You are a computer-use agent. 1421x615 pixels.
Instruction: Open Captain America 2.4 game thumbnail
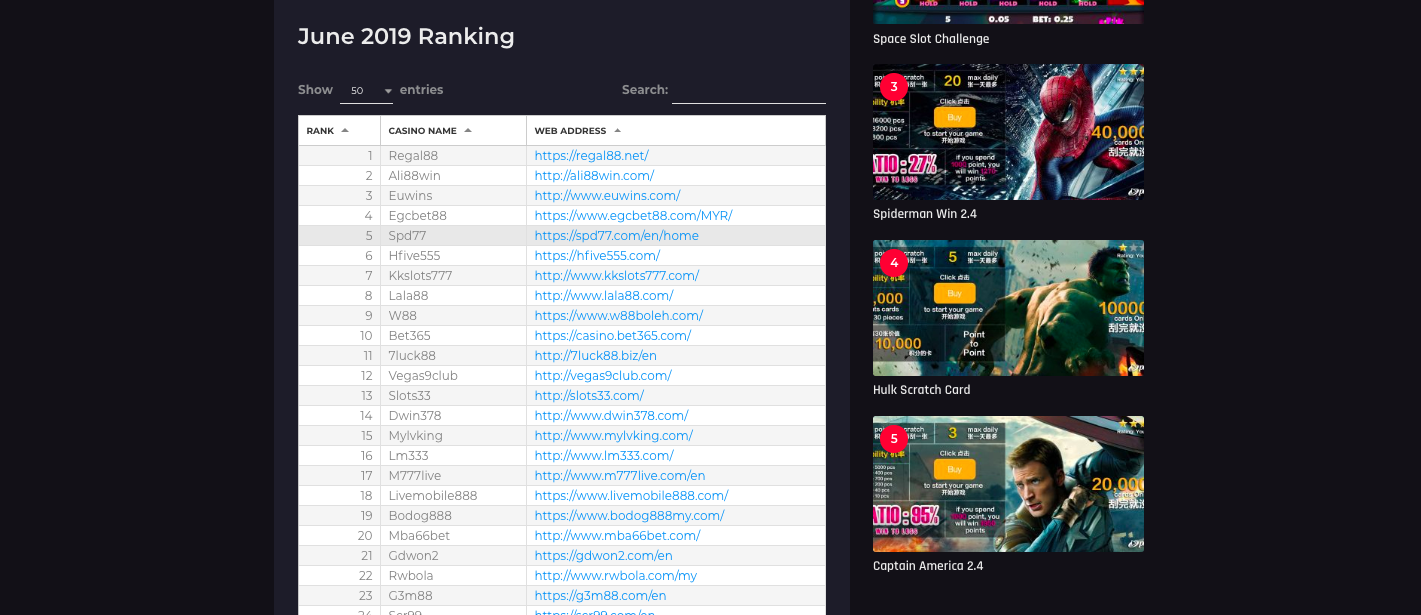pyautogui.click(x=1008, y=484)
